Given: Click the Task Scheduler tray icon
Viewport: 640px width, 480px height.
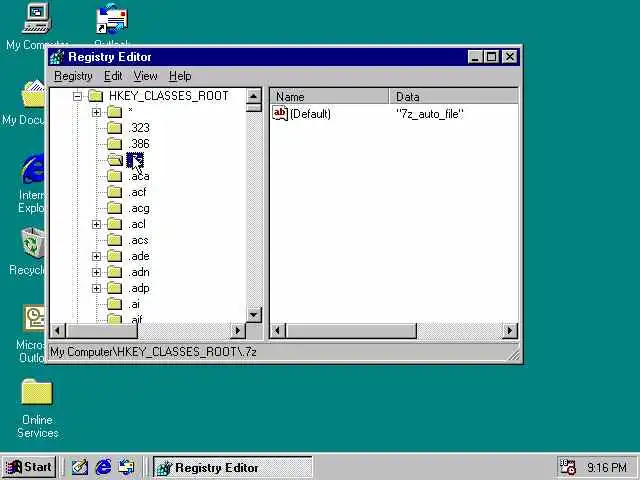Looking at the screenshot, I should click(567, 467).
